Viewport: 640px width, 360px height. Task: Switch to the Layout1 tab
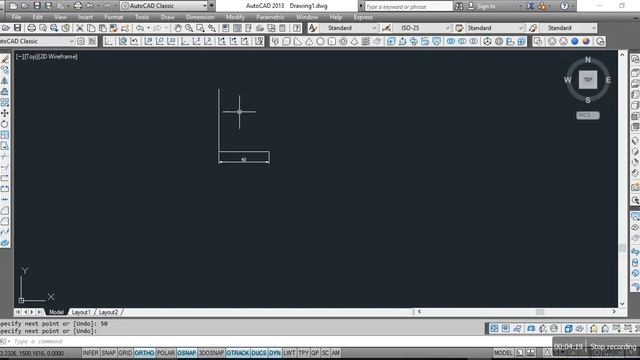click(81, 312)
